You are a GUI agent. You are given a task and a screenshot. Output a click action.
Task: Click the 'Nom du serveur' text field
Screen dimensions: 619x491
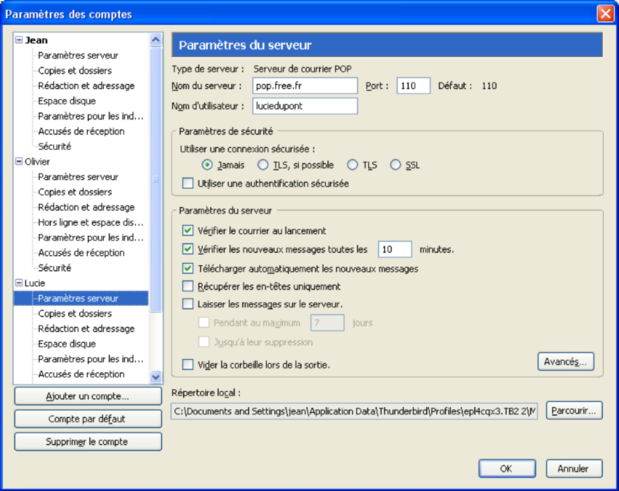pos(305,86)
